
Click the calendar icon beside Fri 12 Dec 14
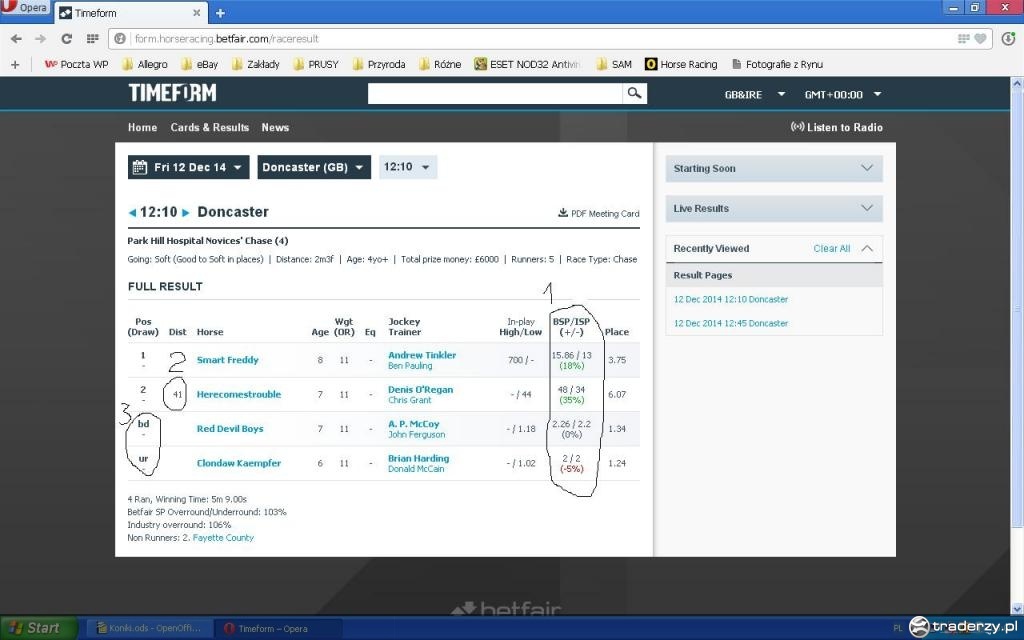point(139,167)
